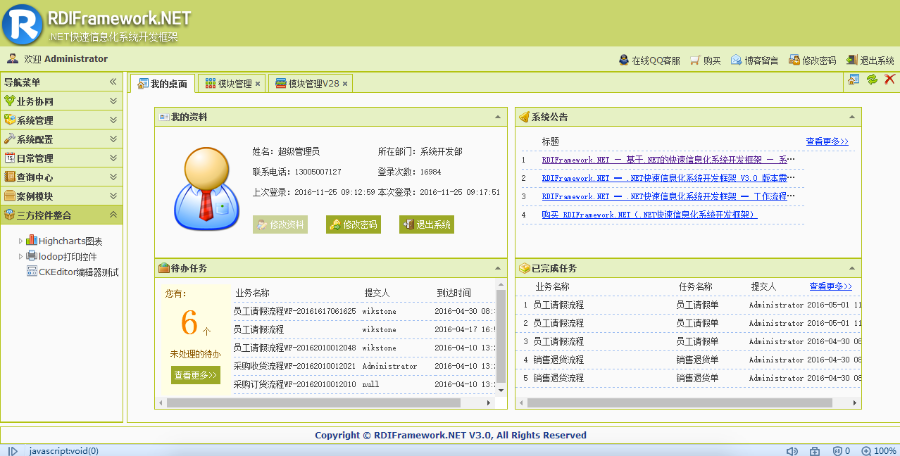Click the green refresh tab icon
The width and height of the screenshot is (900, 456).
[872, 79]
